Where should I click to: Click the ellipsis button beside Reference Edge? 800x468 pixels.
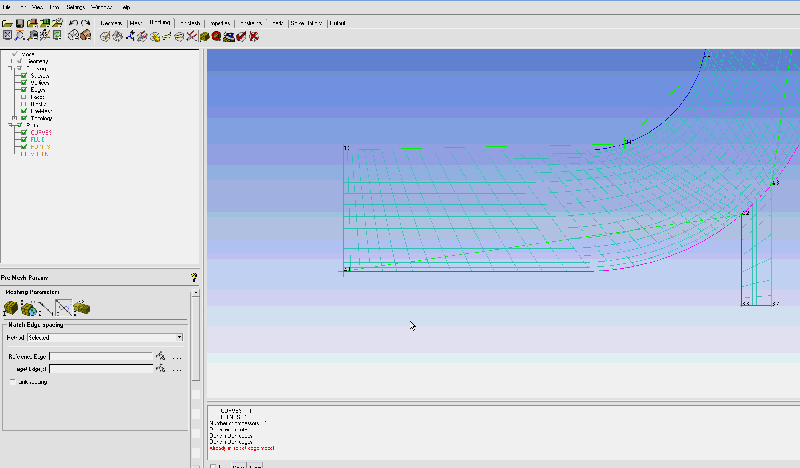[177, 356]
